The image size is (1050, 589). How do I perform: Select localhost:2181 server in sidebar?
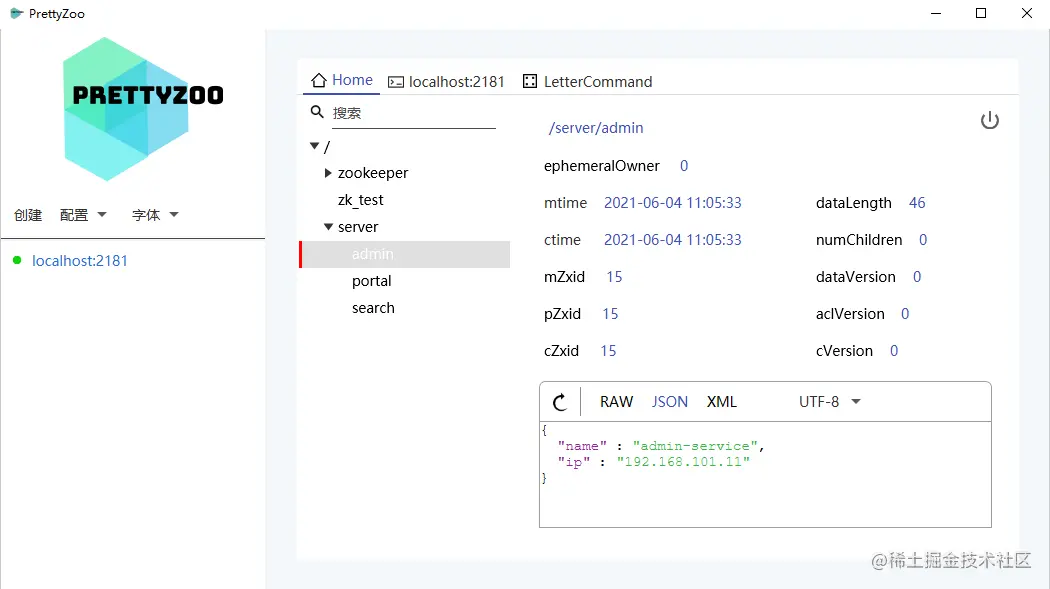coord(80,260)
